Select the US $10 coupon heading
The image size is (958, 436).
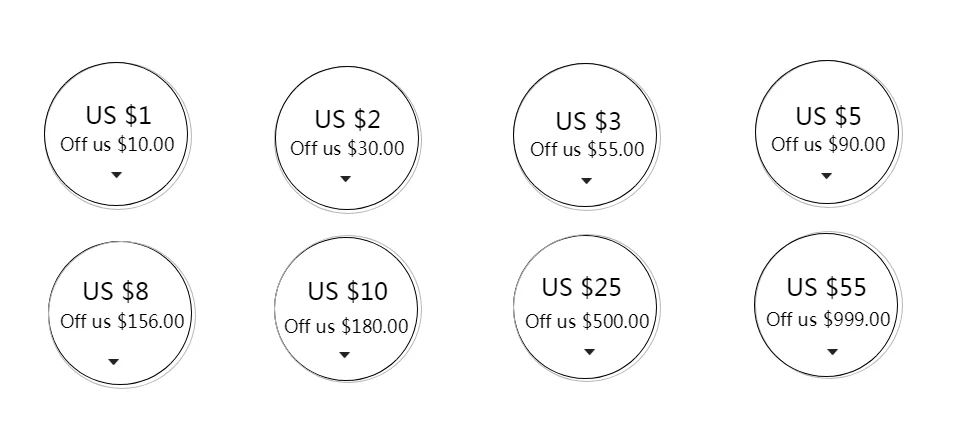(348, 291)
